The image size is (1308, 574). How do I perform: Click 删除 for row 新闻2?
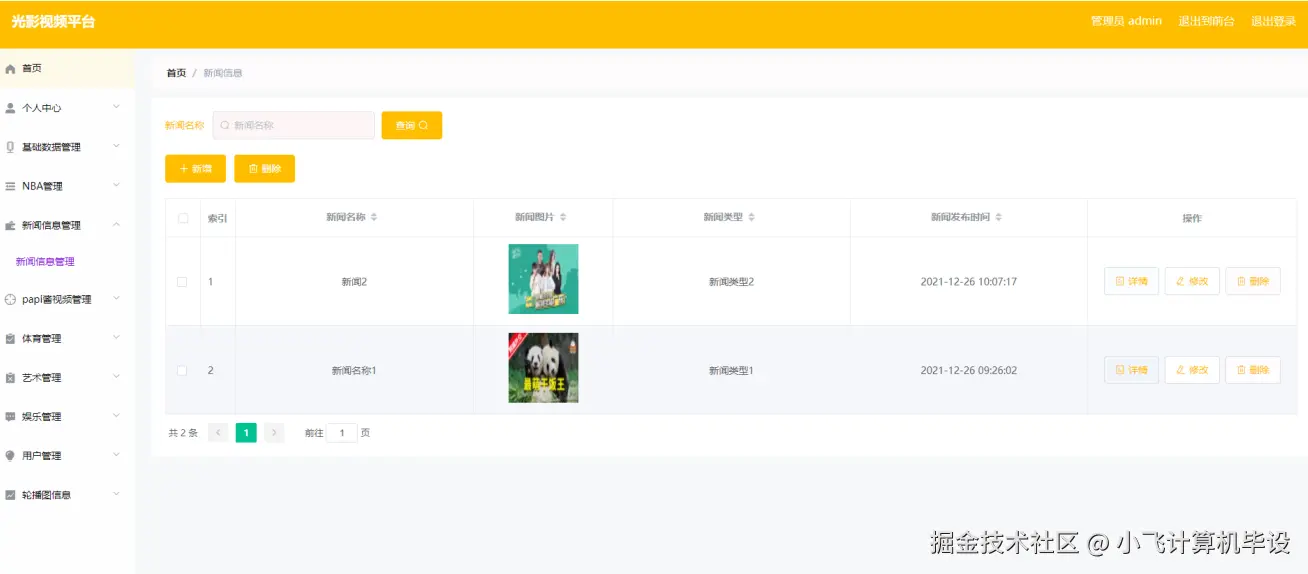point(1253,282)
